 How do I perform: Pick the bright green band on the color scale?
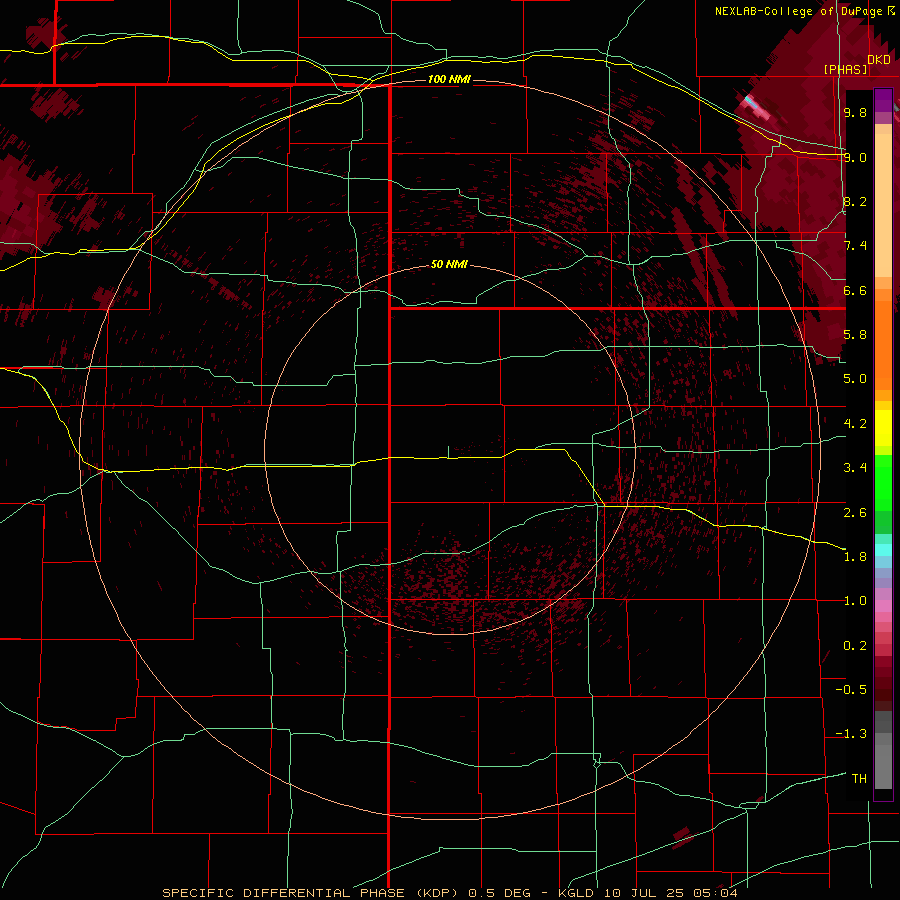pyautogui.click(x=883, y=483)
